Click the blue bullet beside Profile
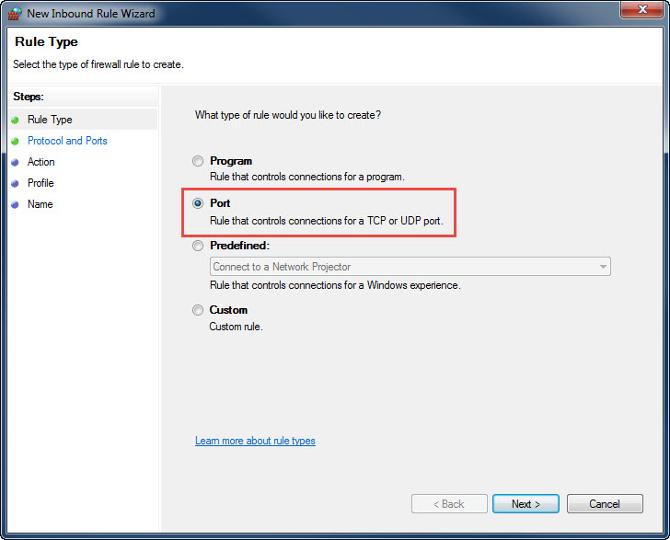 [x=15, y=183]
